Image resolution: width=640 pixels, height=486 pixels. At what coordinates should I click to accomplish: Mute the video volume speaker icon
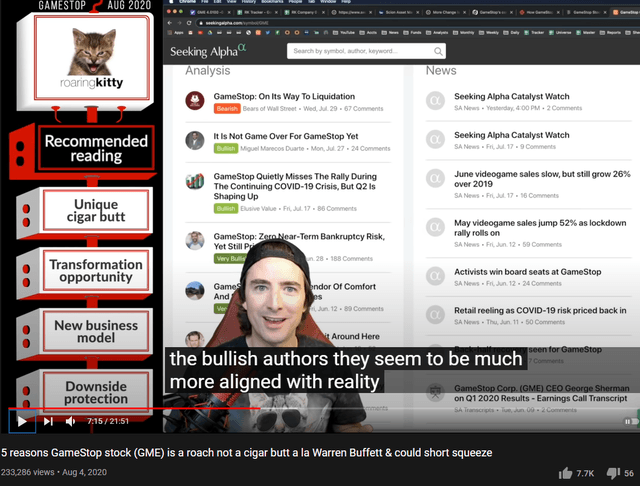(71, 421)
